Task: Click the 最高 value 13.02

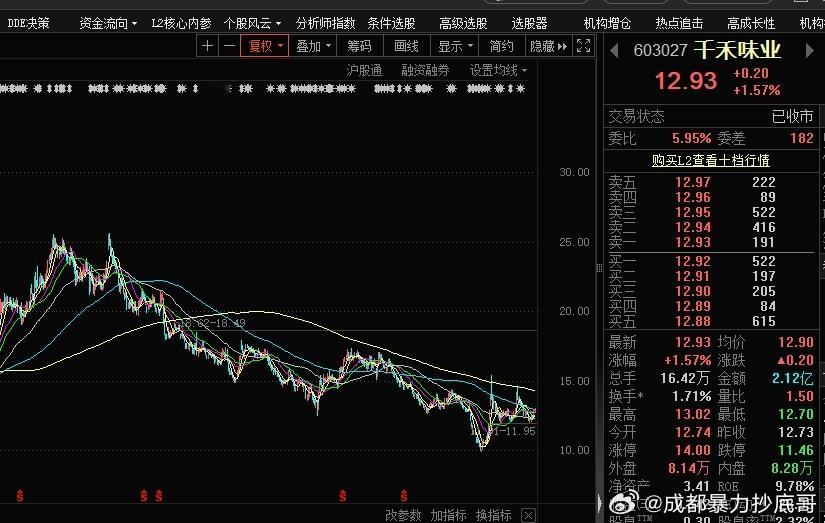Action: pos(693,415)
